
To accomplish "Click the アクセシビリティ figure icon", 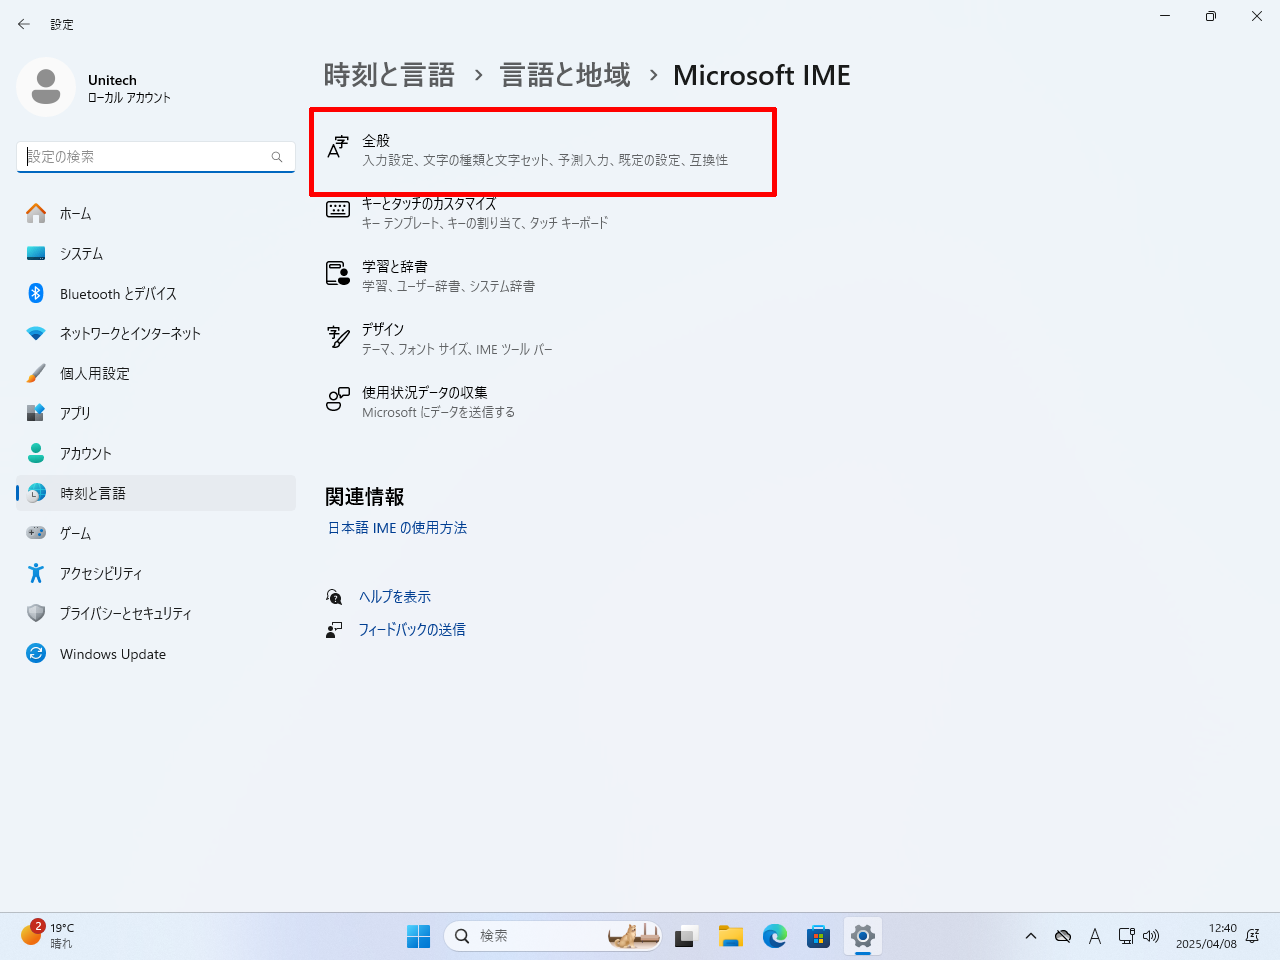I will [x=36, y=573].
